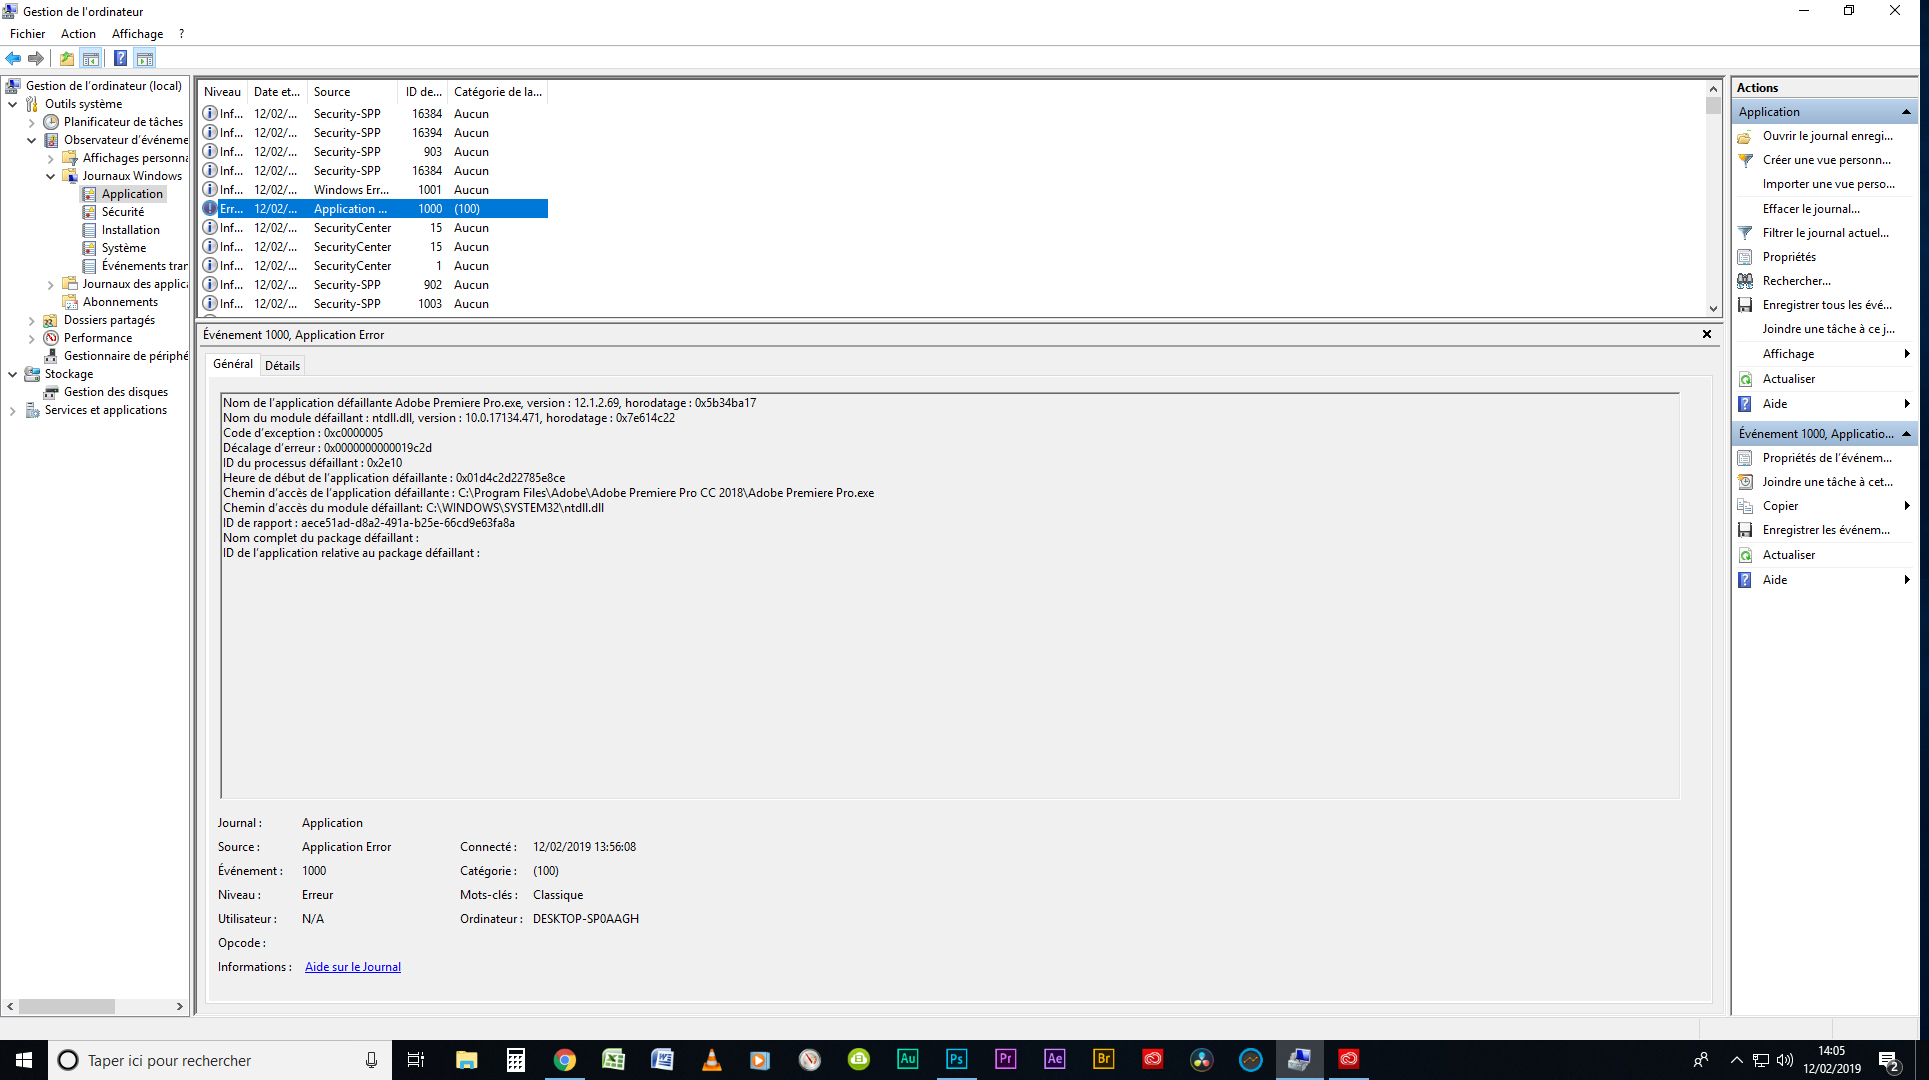Image resolution: width=1929 pixels, height=1080 pixels.
Task: Select Gestionnaire de périphériques in tree
Action: [x=125, y=356]
